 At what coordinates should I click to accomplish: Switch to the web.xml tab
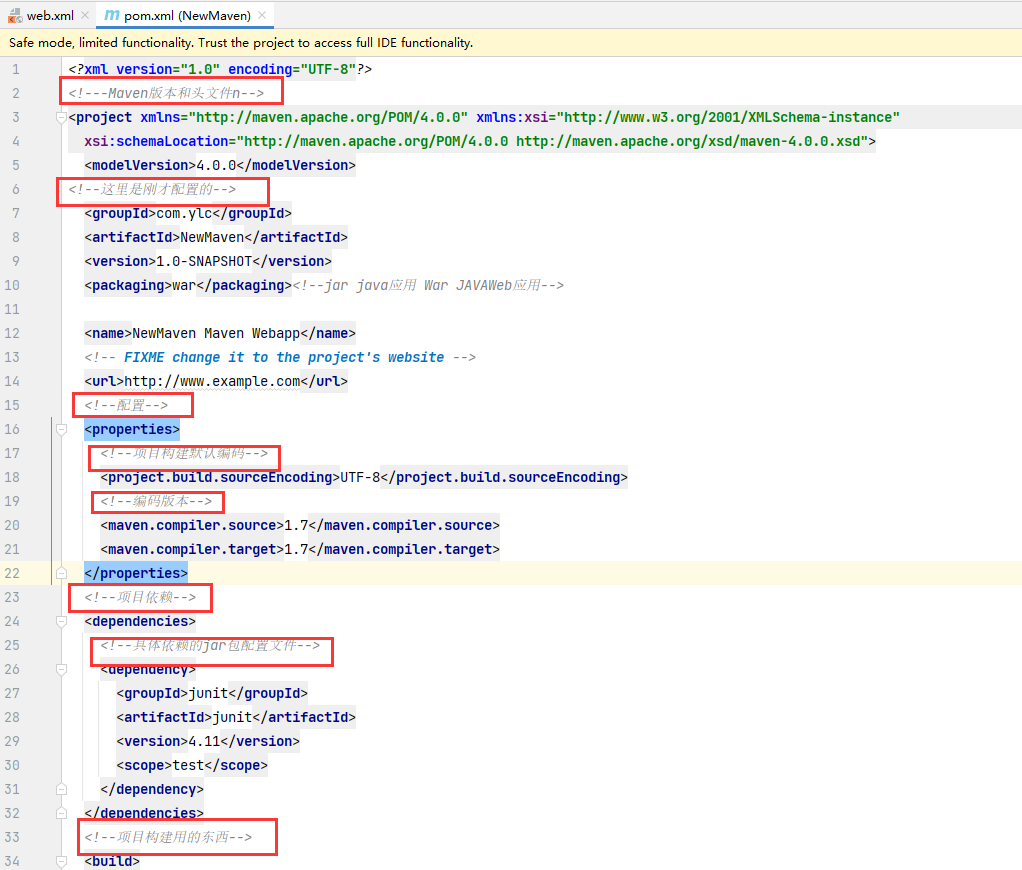50,15
